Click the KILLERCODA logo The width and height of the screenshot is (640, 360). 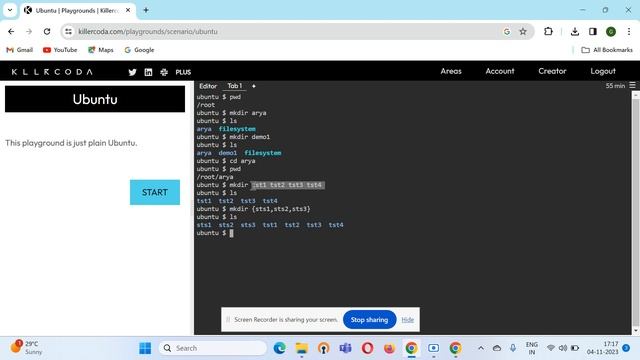(52, 72)
